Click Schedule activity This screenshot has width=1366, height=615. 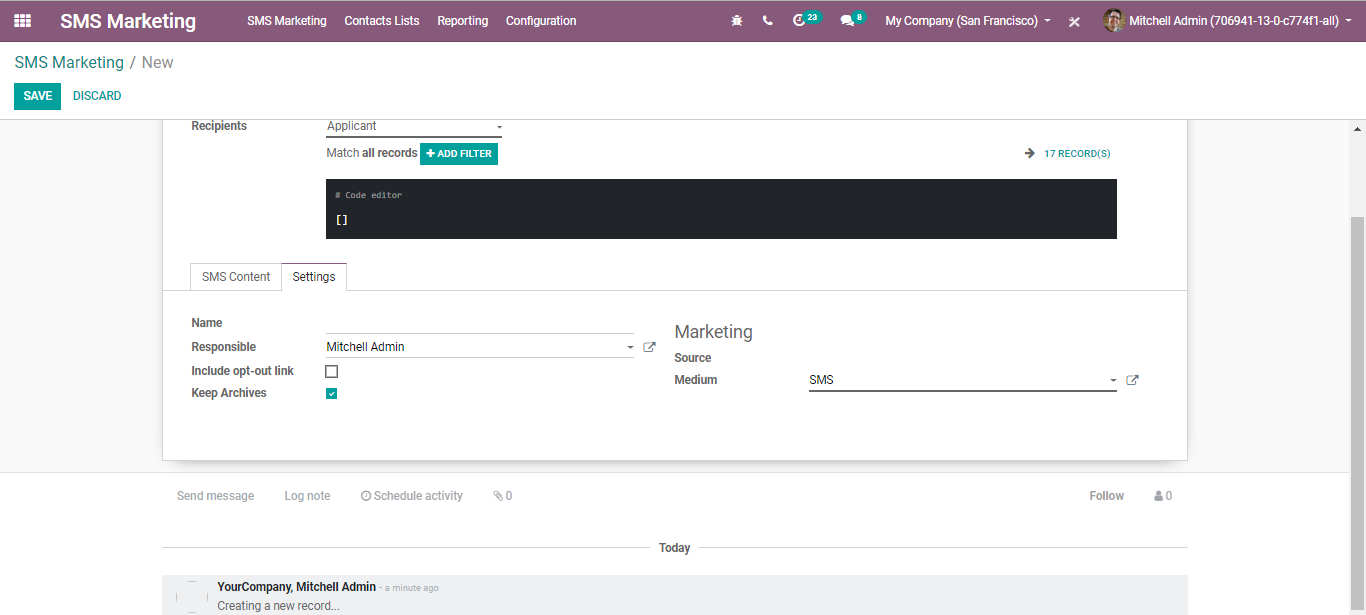(x=412, y=496)
